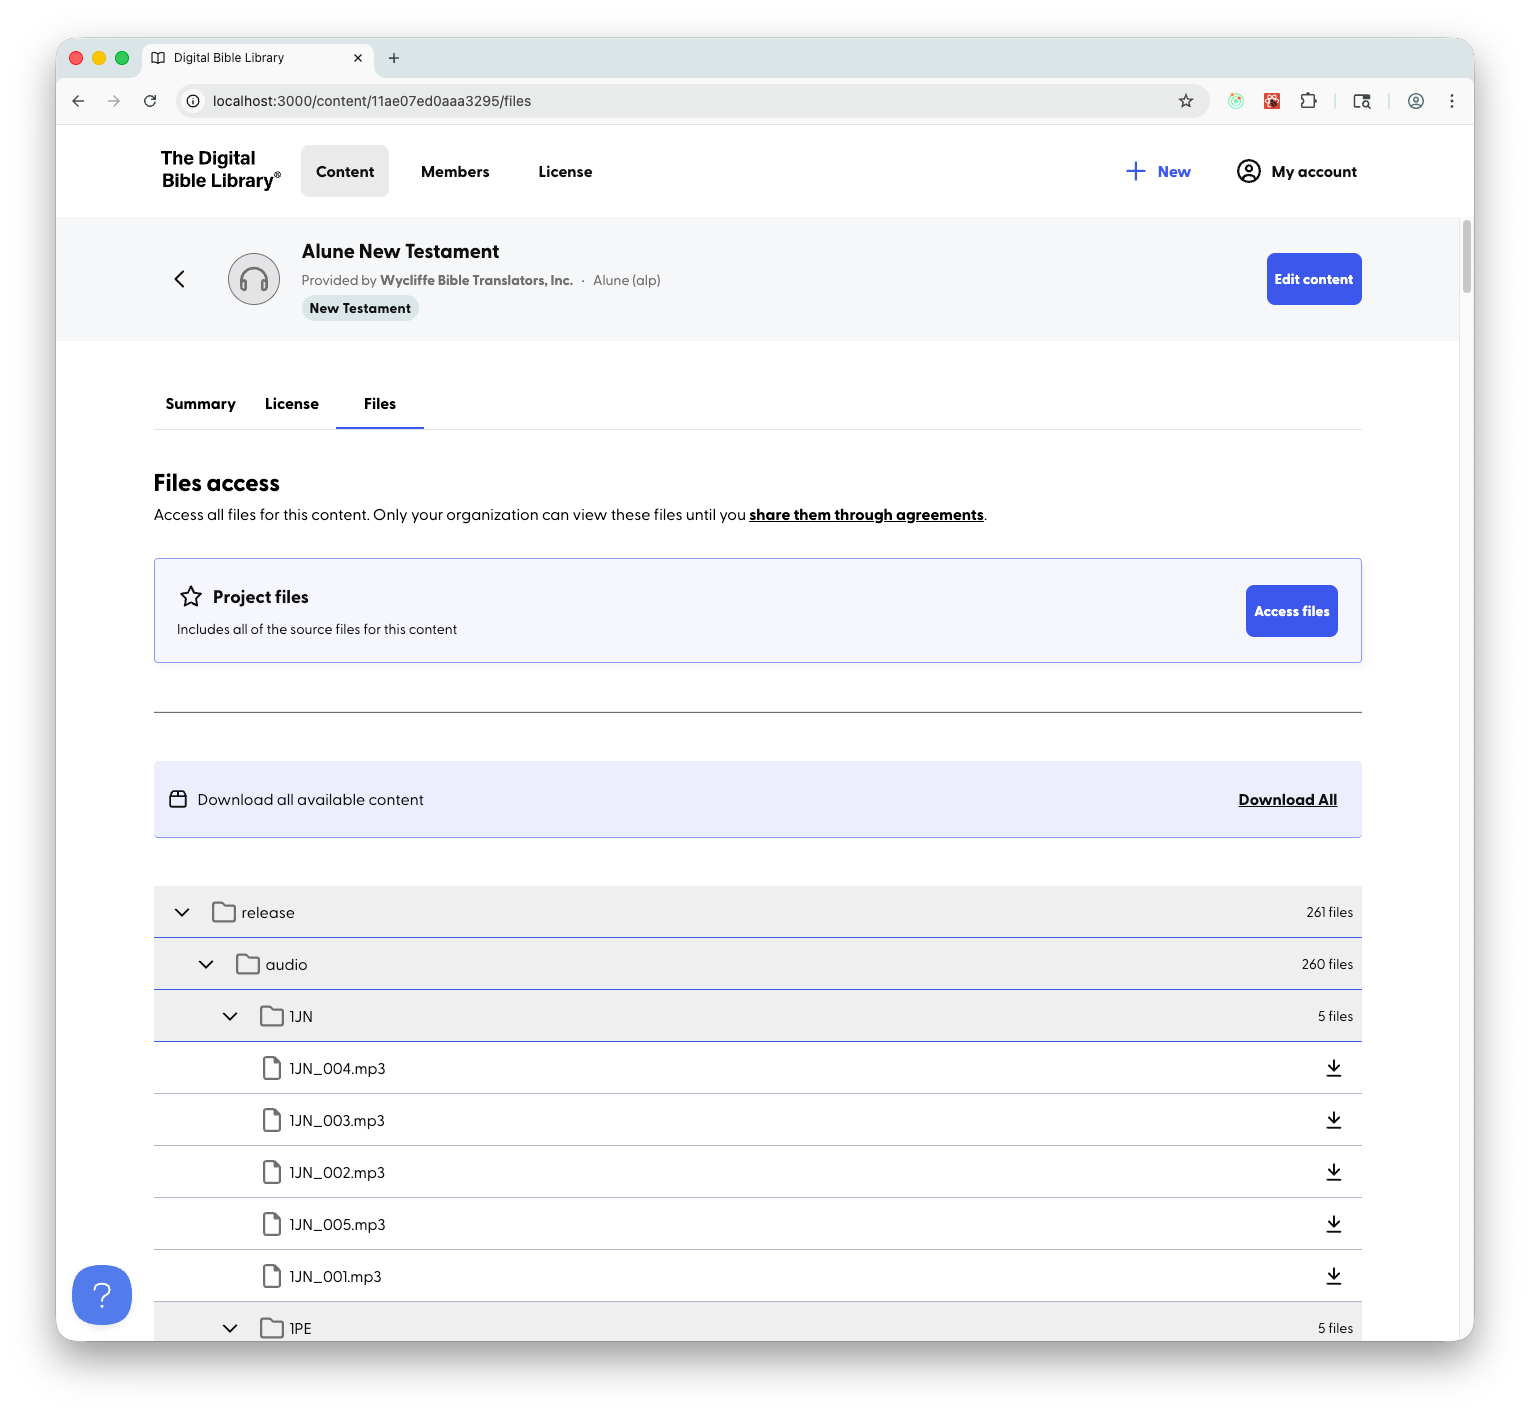Screen dimensions: 1530x1415
Task: Click the New Testament tag badge
Action: (360, 308)
